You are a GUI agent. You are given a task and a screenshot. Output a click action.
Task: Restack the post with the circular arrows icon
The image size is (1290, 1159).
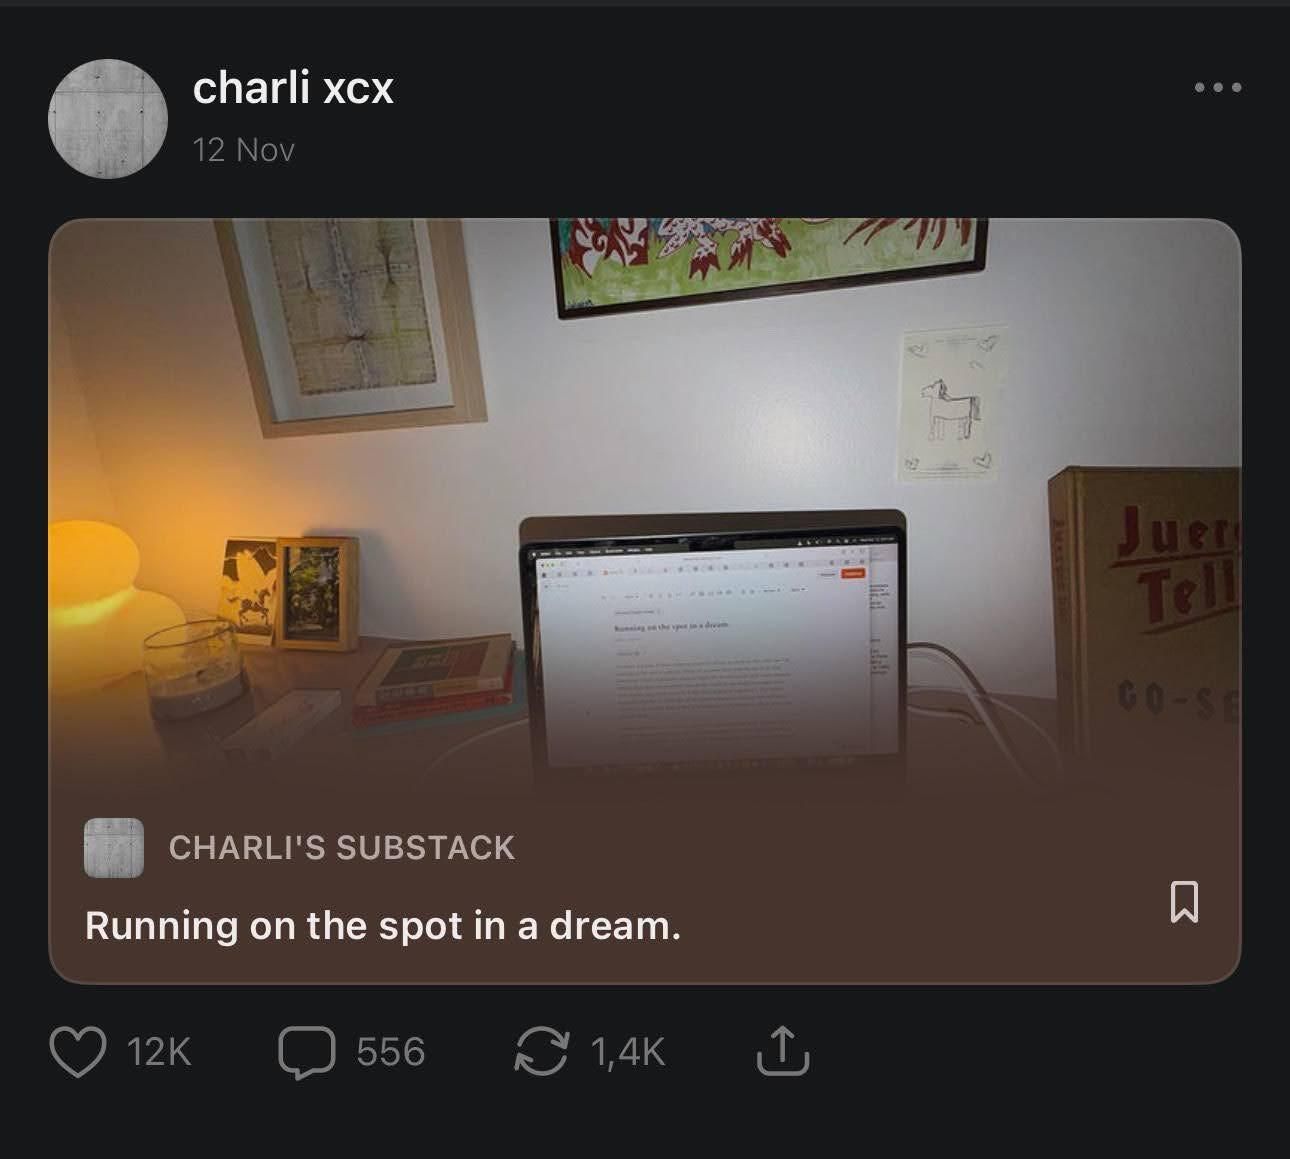point(541,1052)
